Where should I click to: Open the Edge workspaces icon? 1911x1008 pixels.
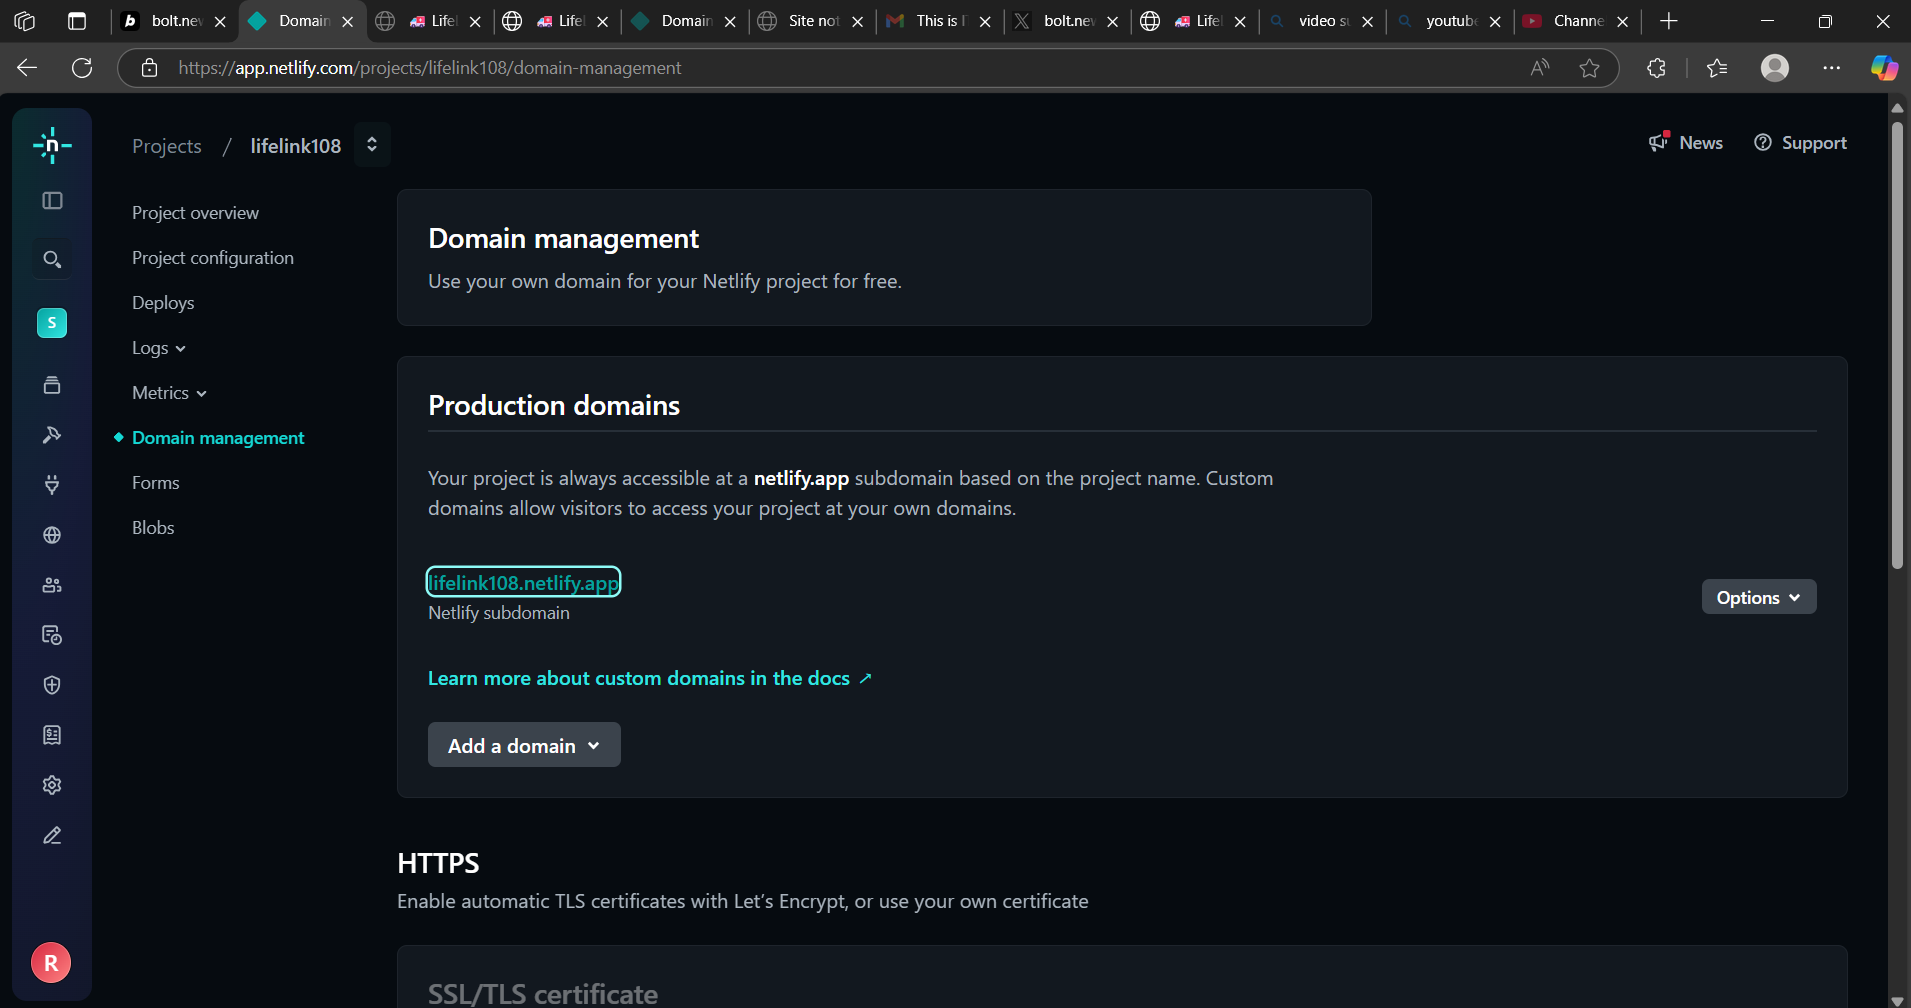tap(25, 21)
